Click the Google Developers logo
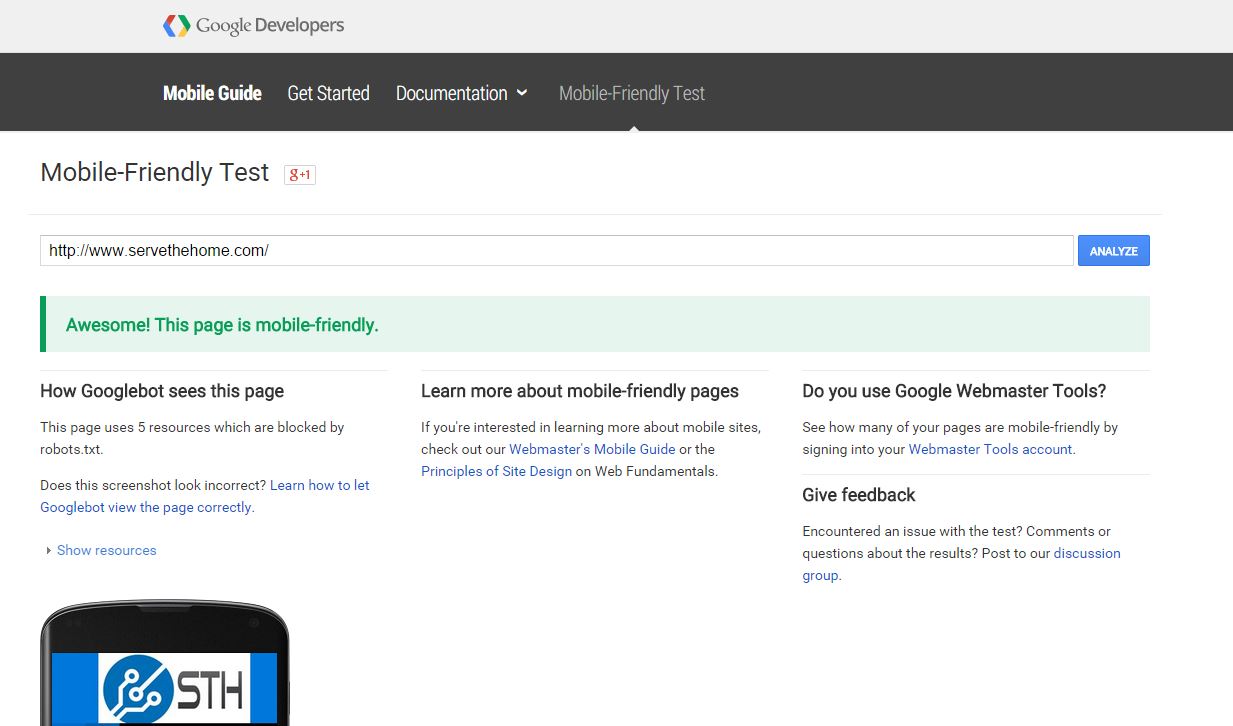1233x726 pixels. 253,26
